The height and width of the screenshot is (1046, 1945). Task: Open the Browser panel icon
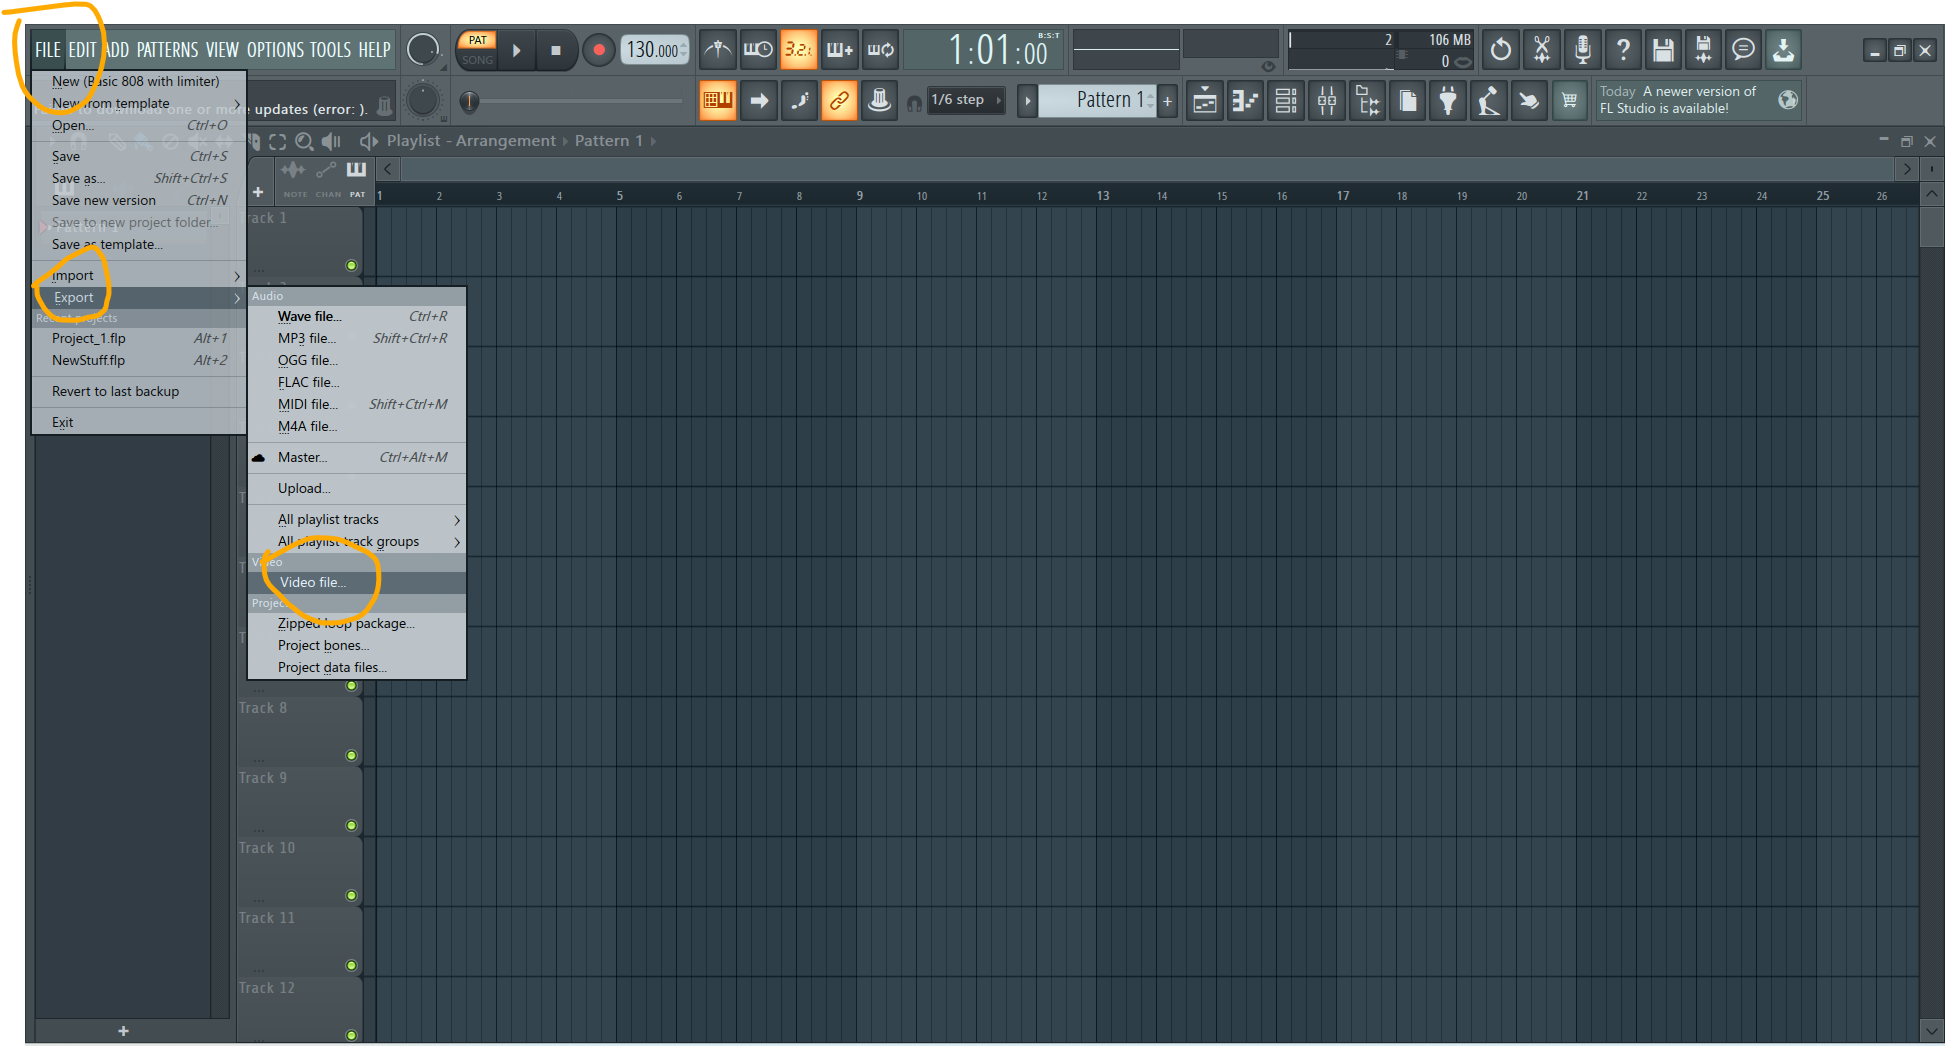pos(1367,100)
